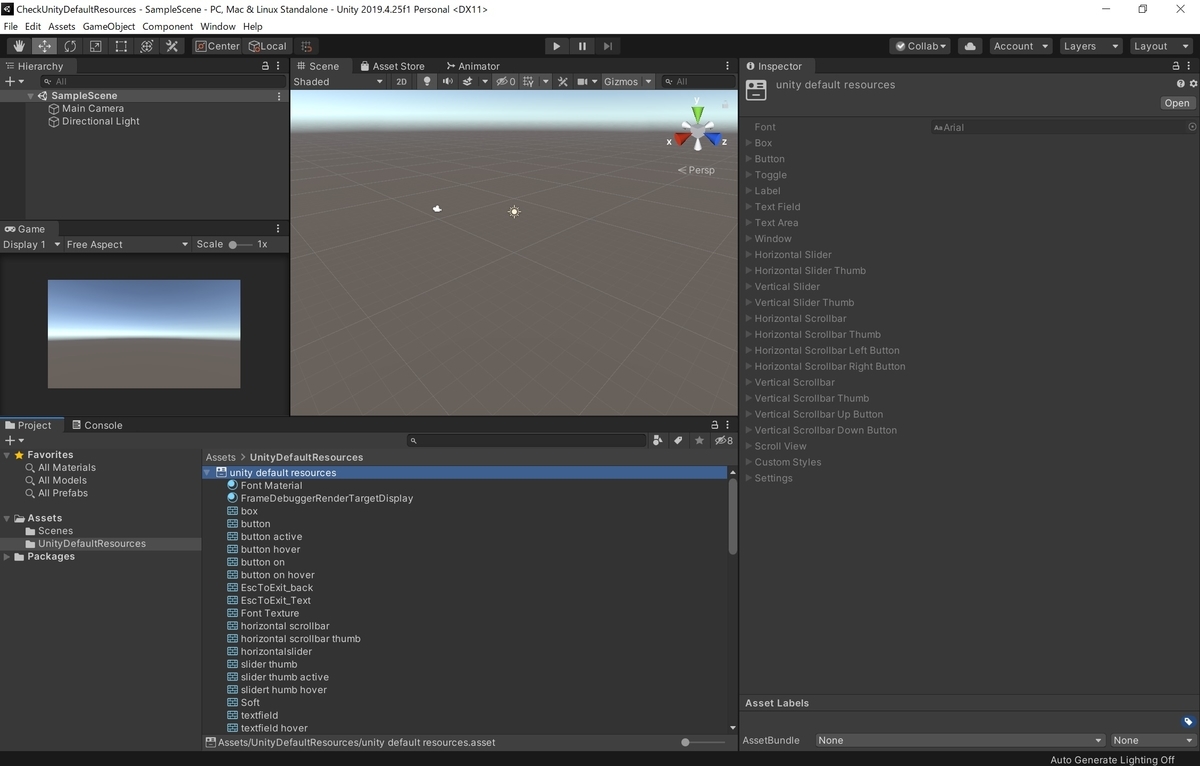Open the Hierarchy panel options menu
1200x766 pixels.
[279, 66]
